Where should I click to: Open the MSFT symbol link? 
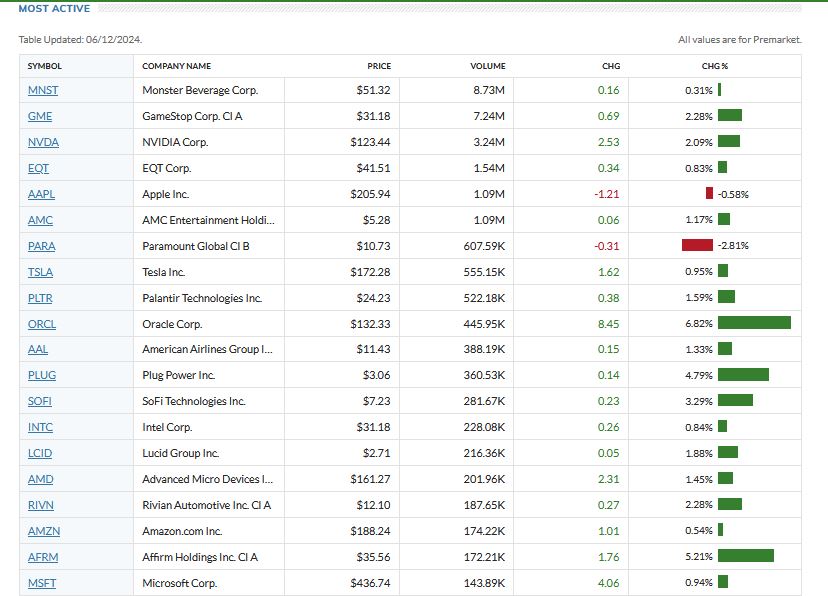tap(42, 583)
